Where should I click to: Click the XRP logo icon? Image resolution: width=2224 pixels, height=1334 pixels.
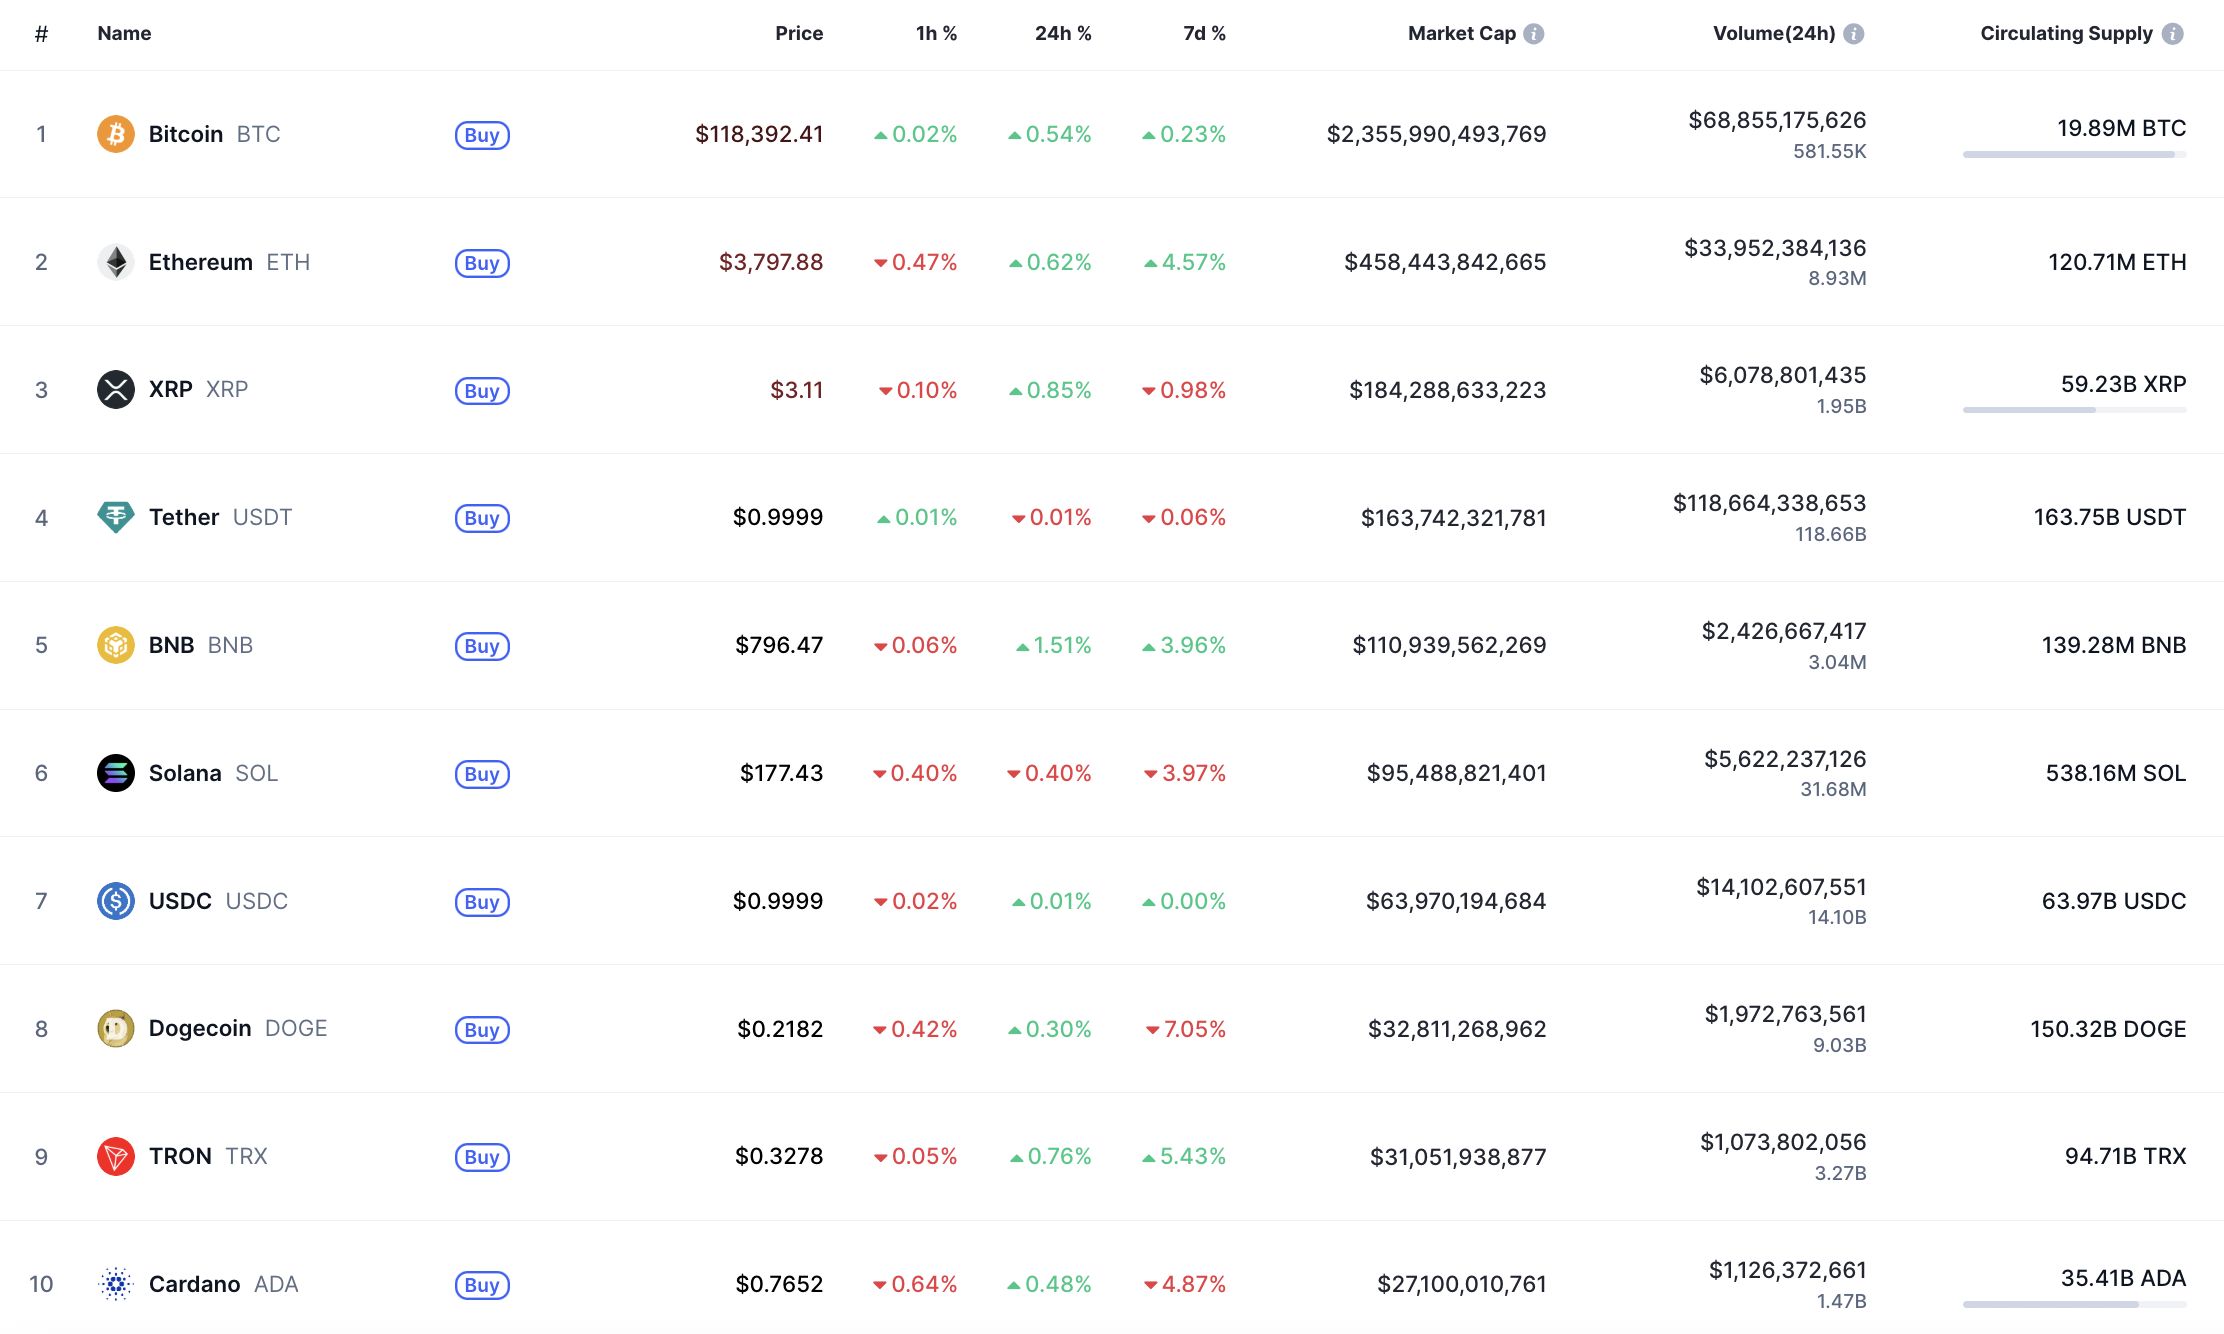pos(116,389)
